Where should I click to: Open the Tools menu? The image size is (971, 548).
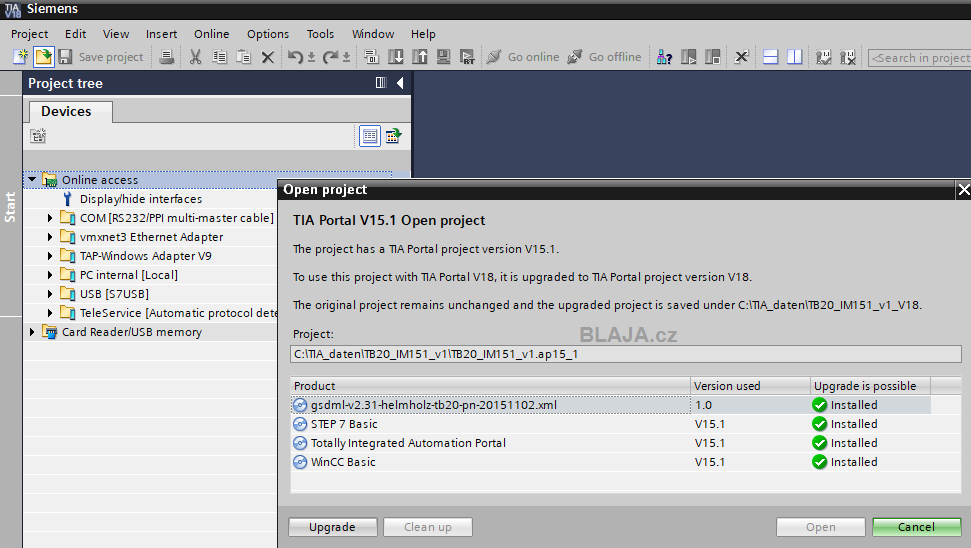320,34
